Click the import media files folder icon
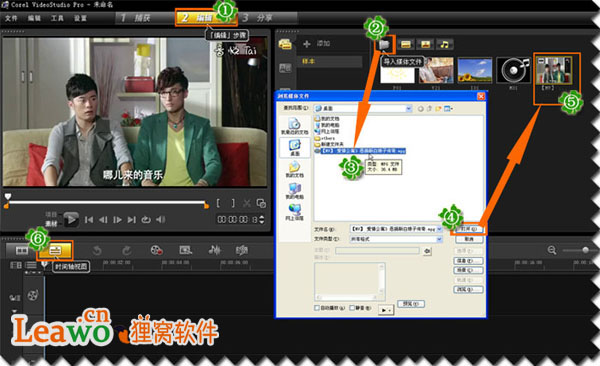 [384, 45]
